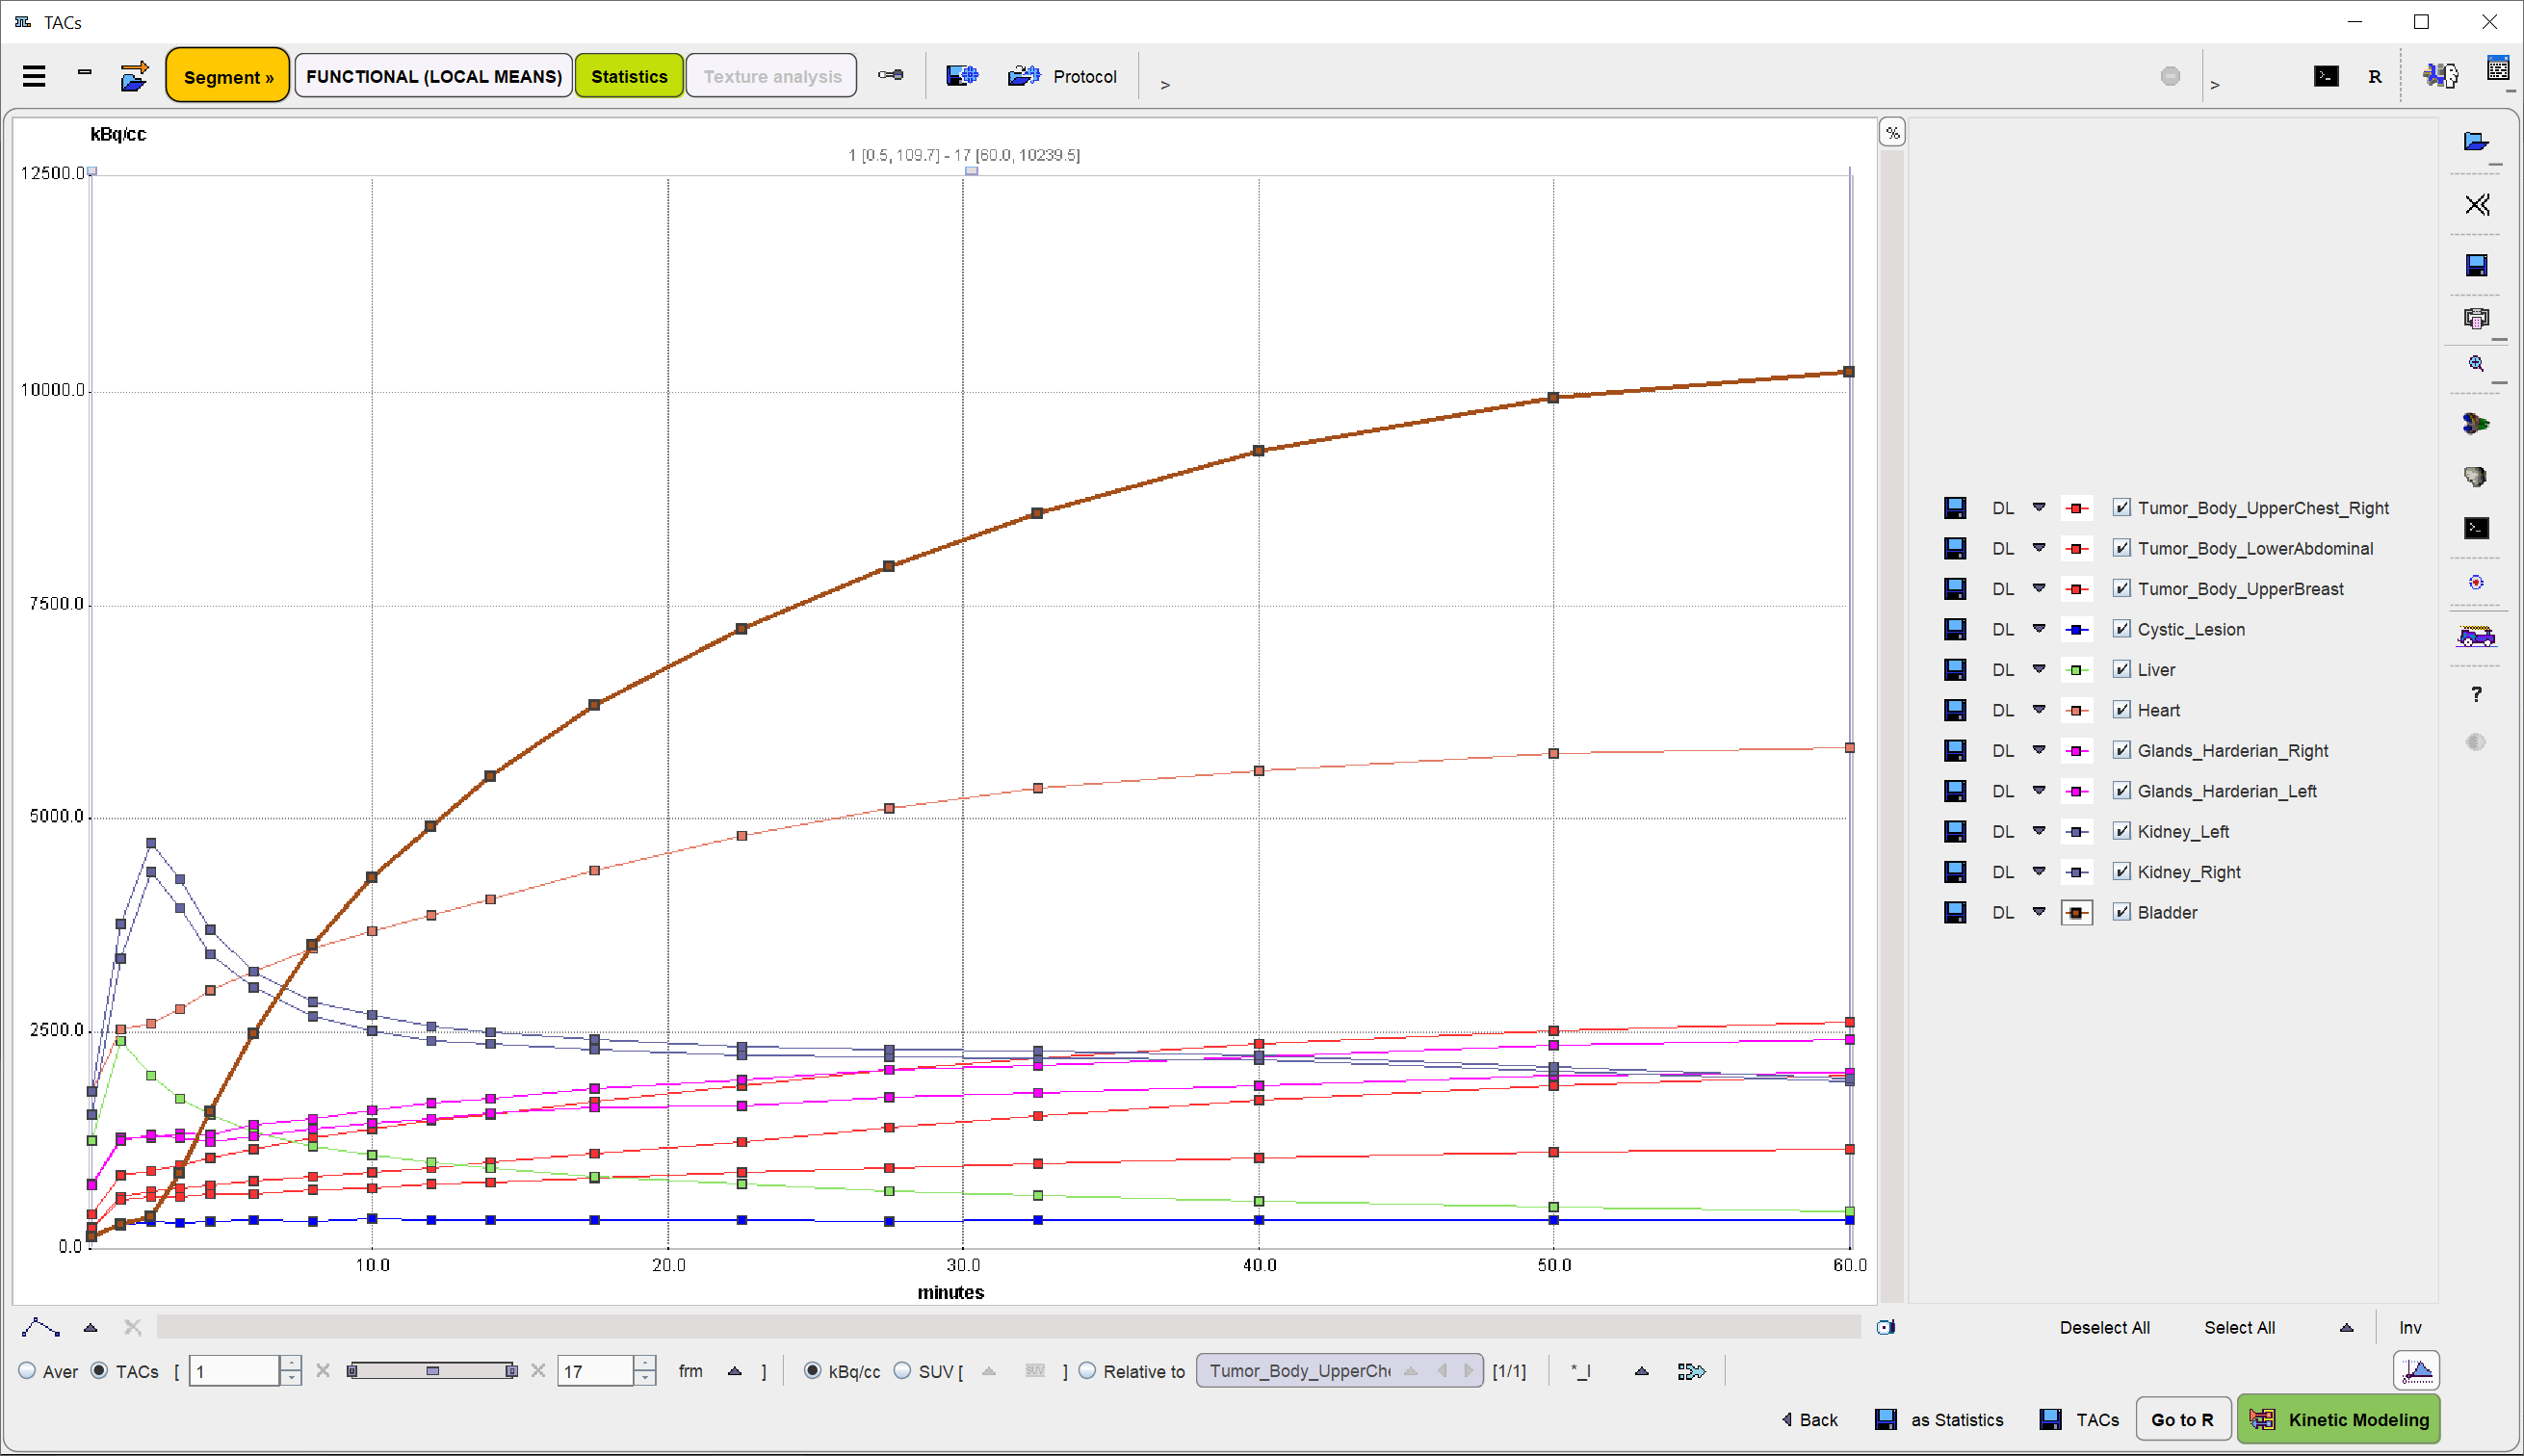Save the Bladder curve with disk icon
Viewport: 2524px width, 1456px height.
coord(1955,912)
